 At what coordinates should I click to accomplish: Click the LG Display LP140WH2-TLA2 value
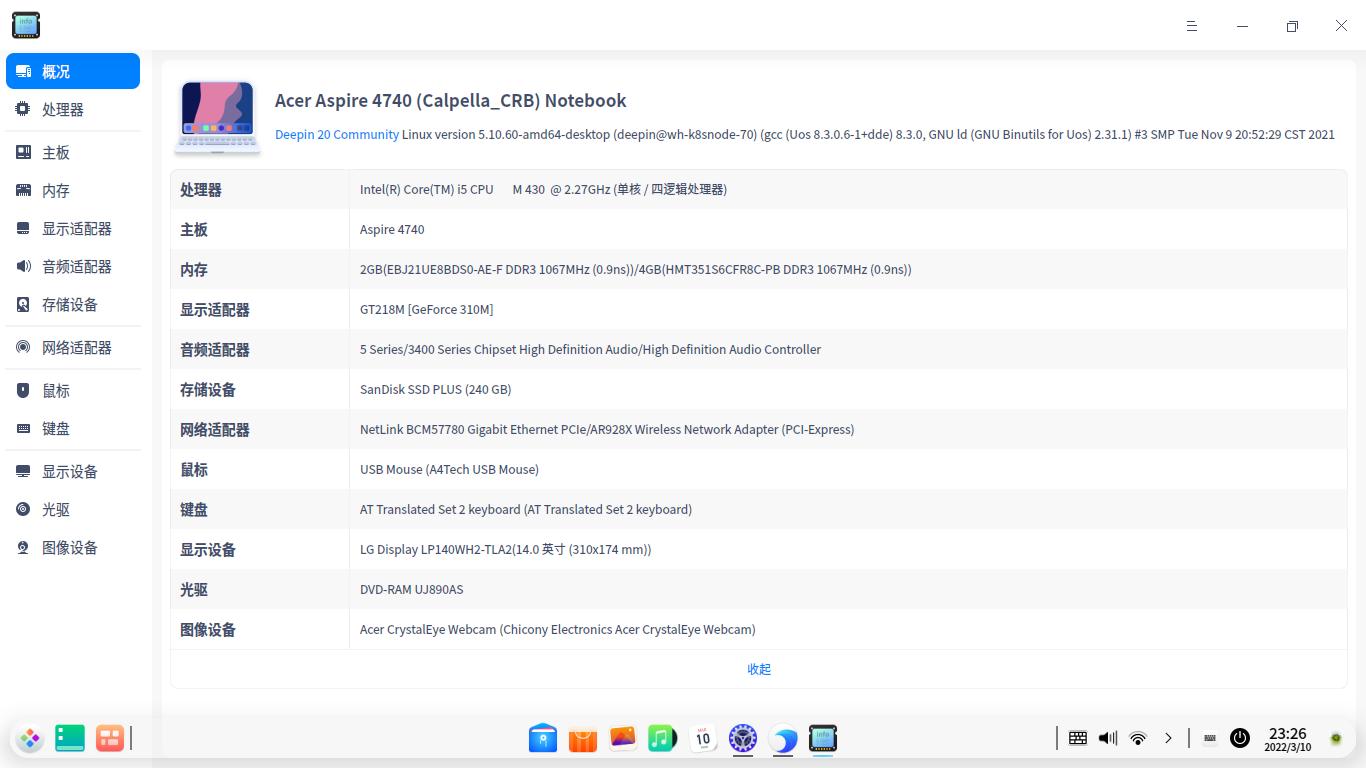point(506,549)
